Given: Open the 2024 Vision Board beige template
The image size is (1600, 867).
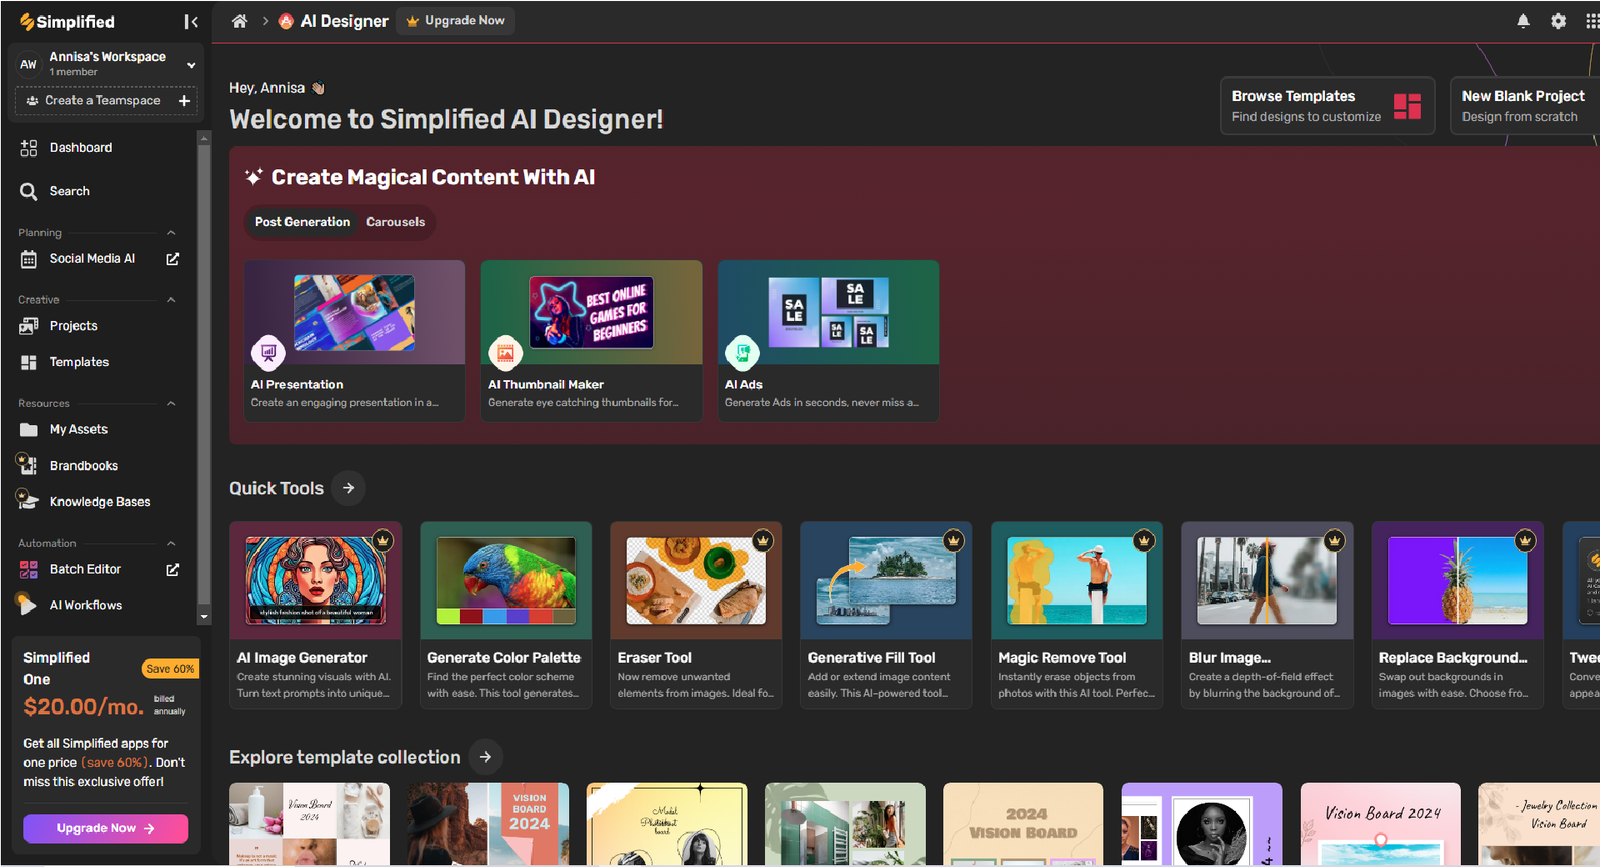Looking at the screenshot, I should [1023, 824].
